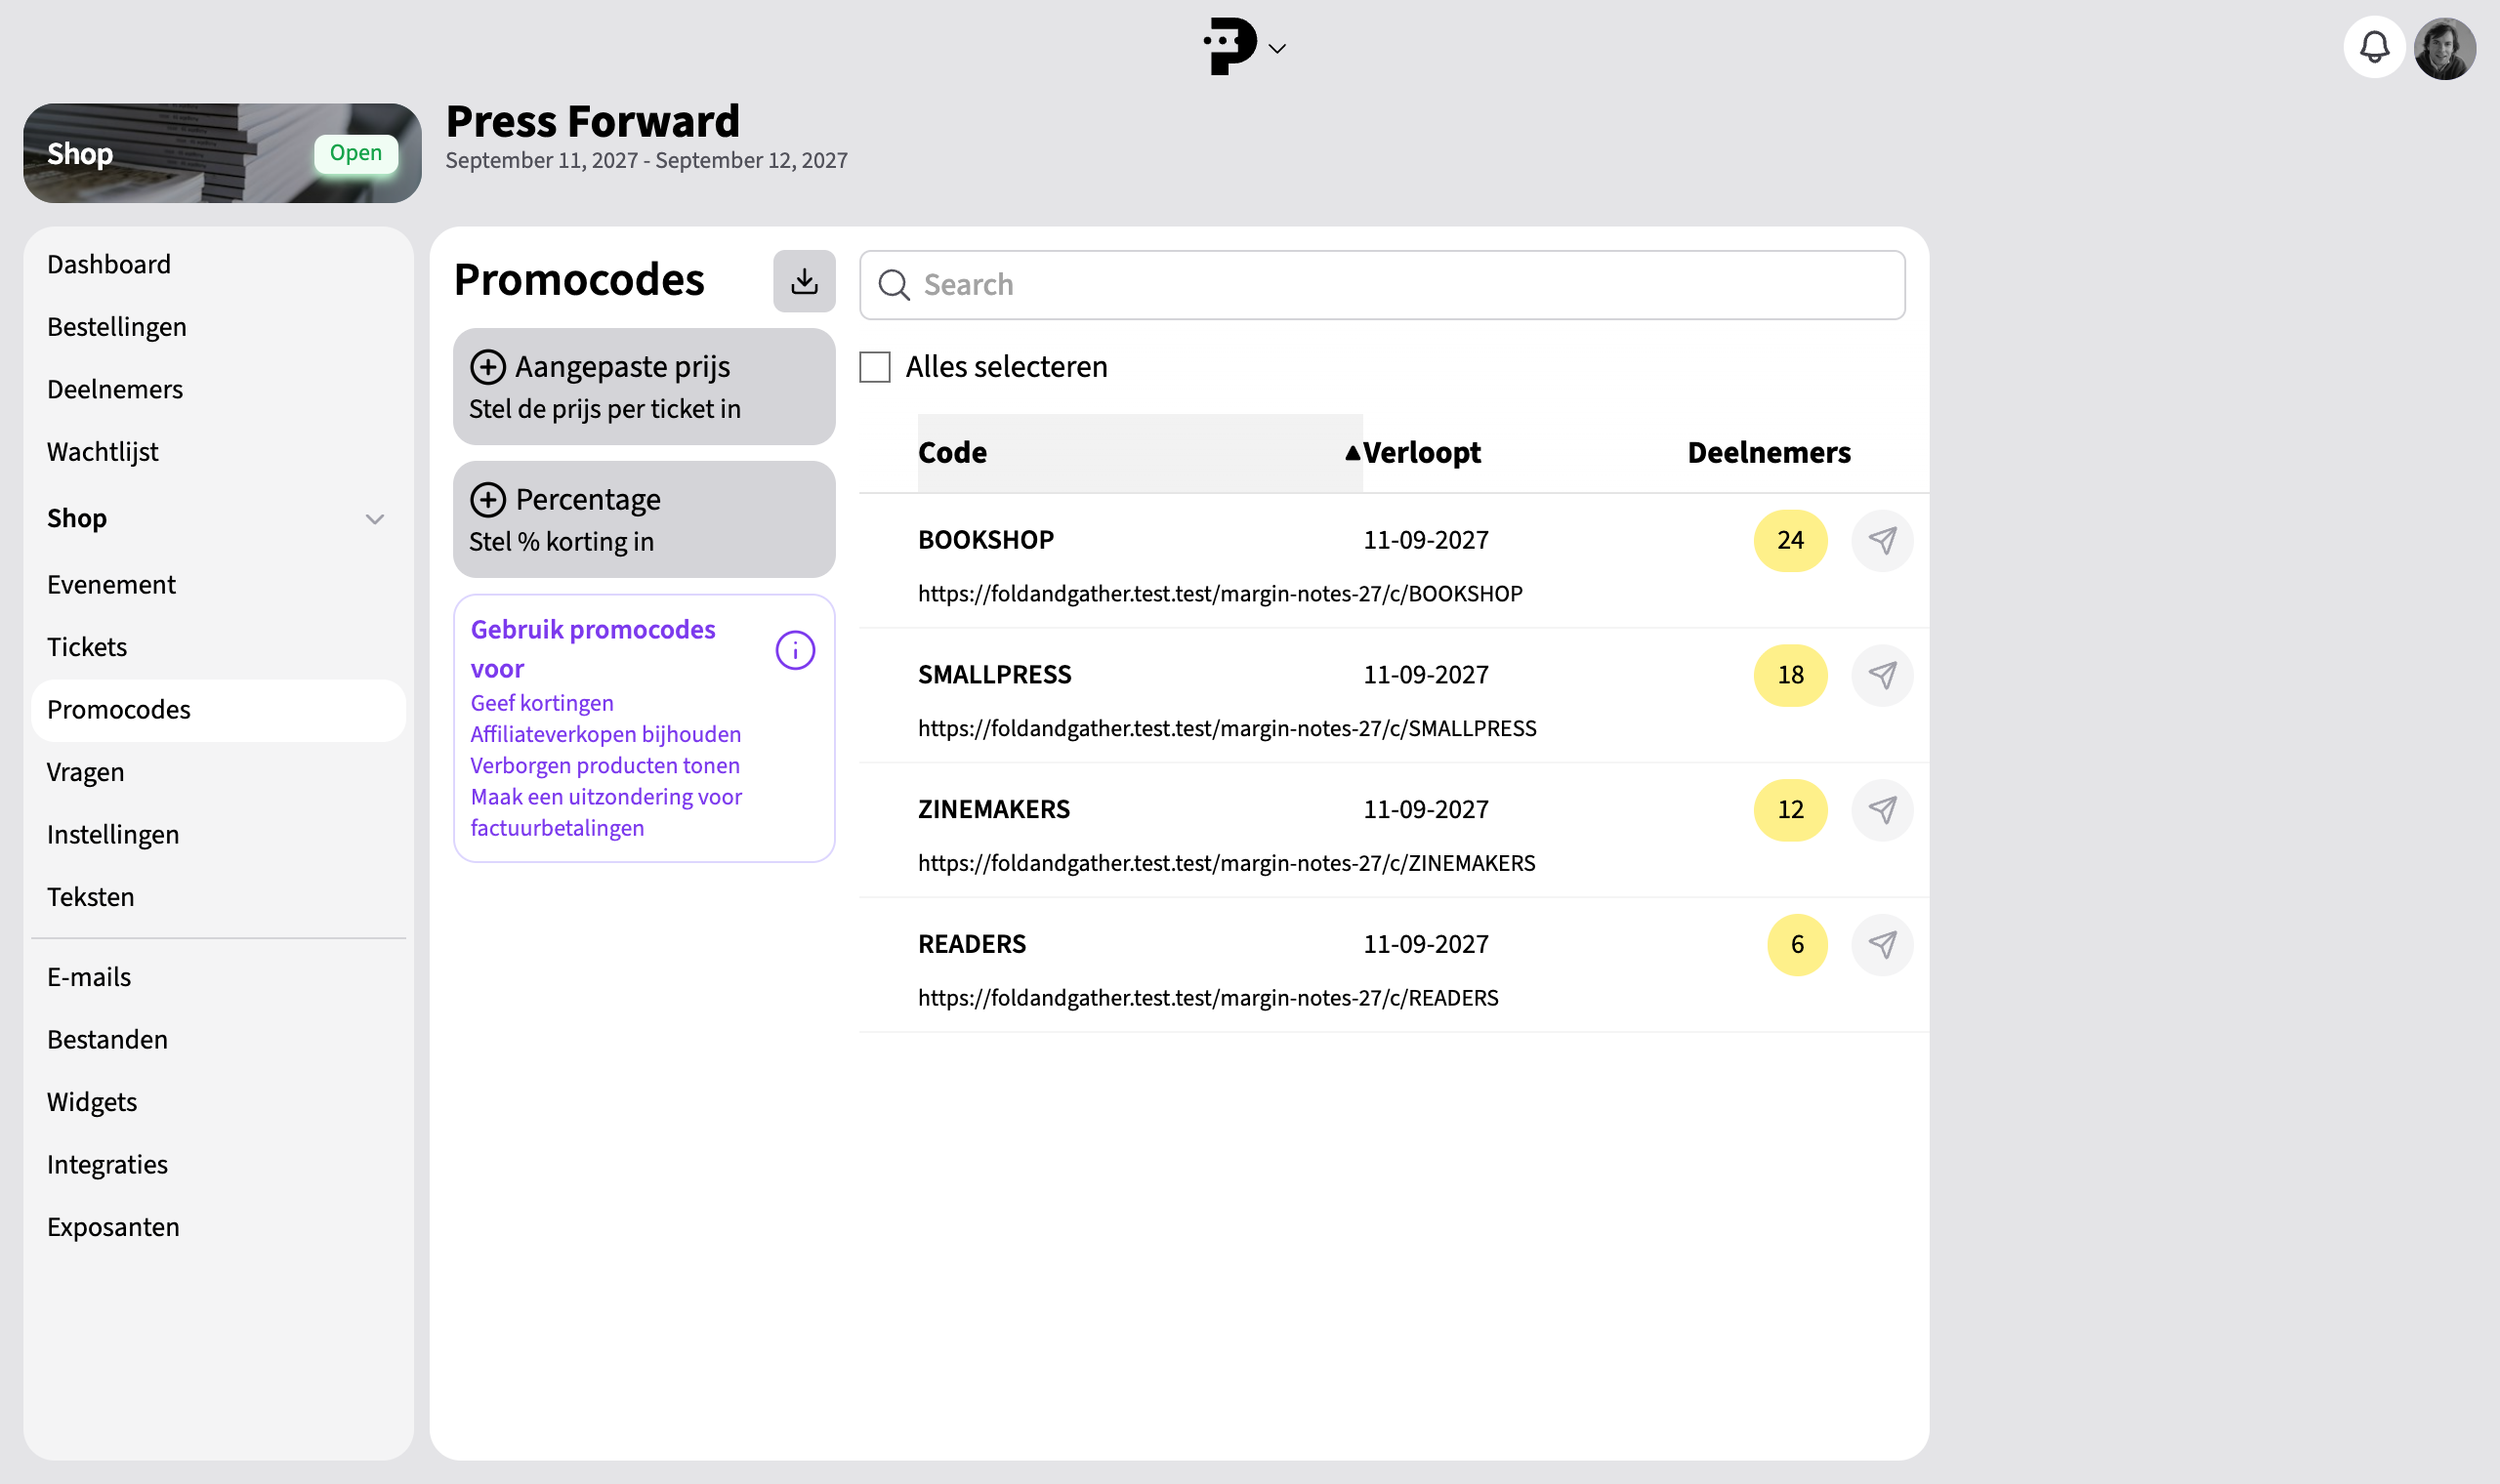Send the BOOKSHOP promocode via paper plane icon
The image size is (2500, 1484).
tap(1882, 541)
